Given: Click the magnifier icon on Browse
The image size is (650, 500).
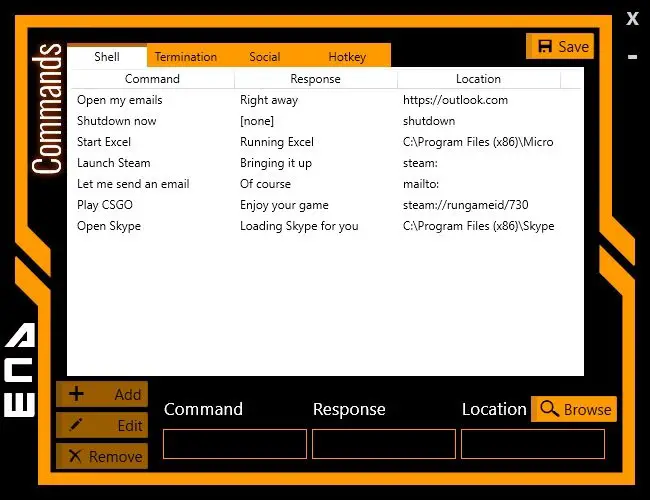Looking at the screenshot, I should click(x=549, y=409).
